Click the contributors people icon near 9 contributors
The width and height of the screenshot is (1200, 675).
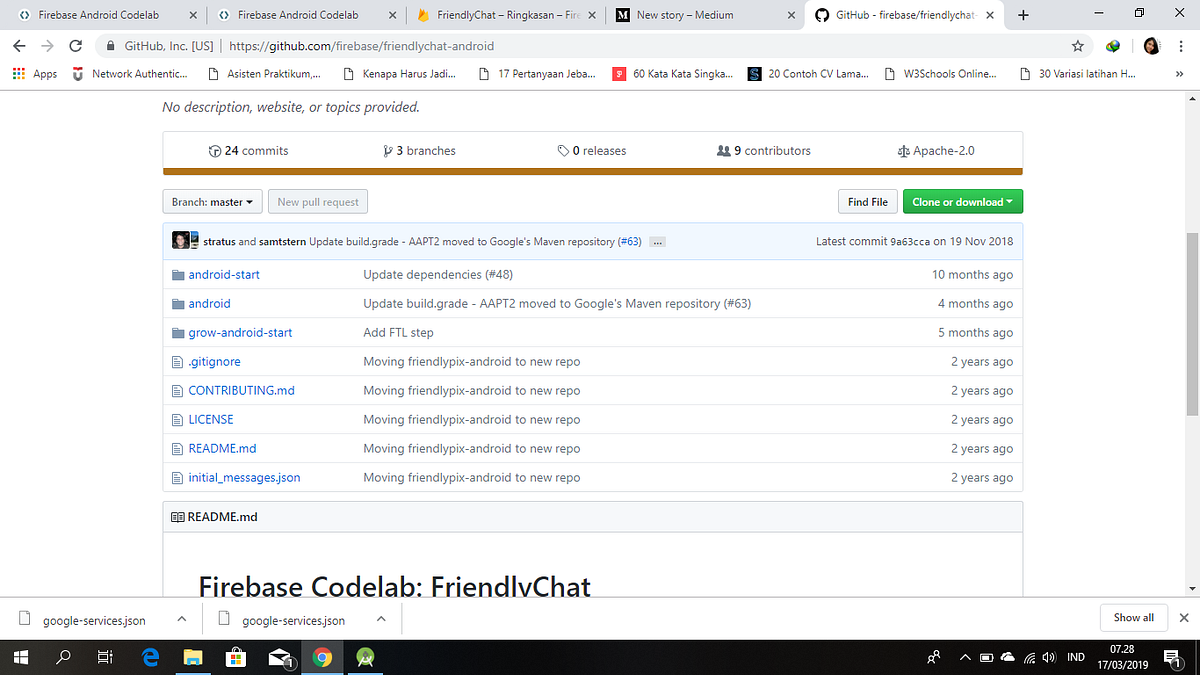tap(723, 150)
